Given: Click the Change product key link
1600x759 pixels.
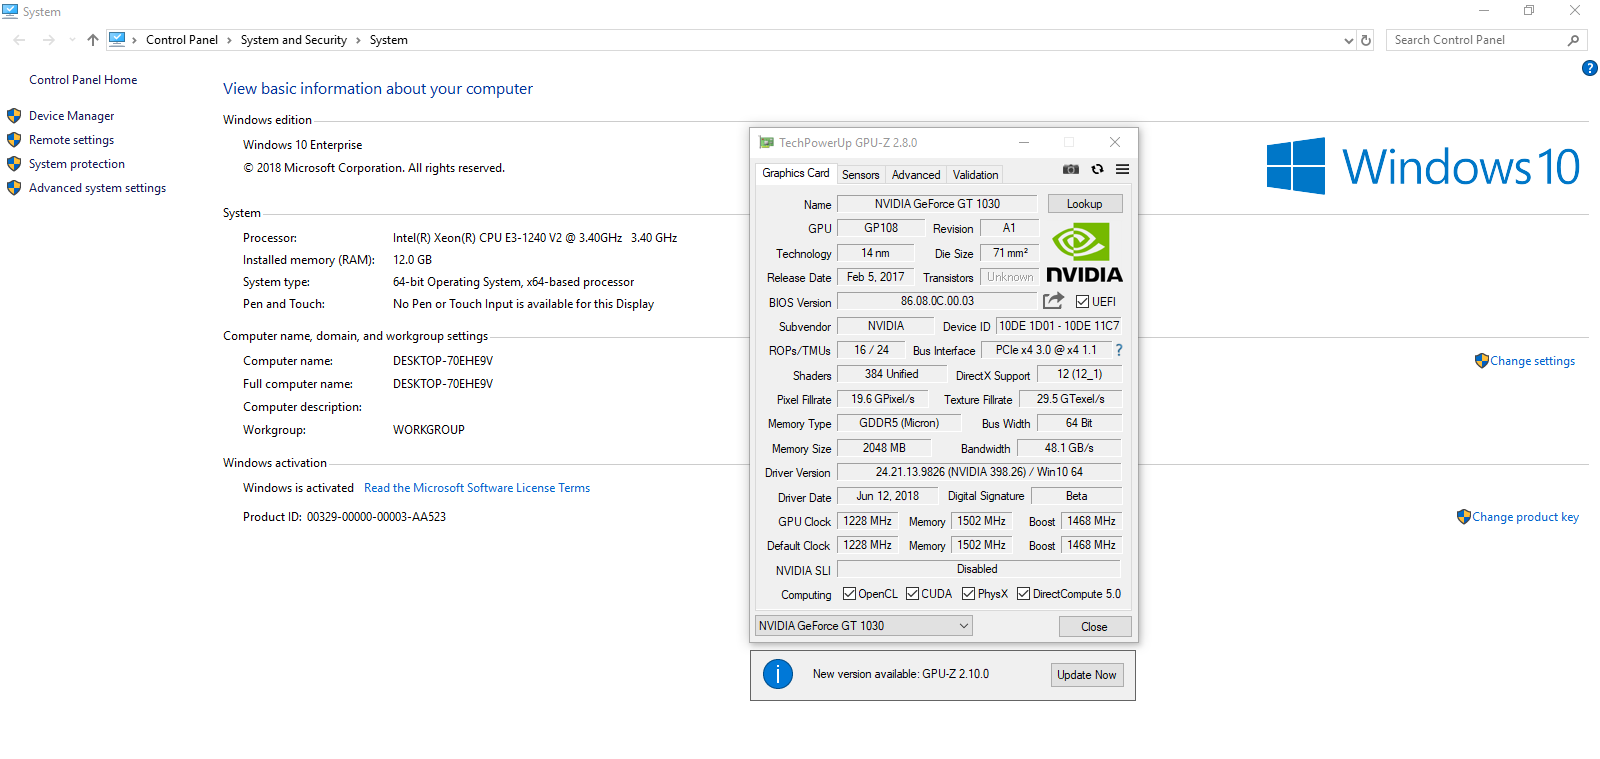Looking at the screenshot, I should point(1525,517).
